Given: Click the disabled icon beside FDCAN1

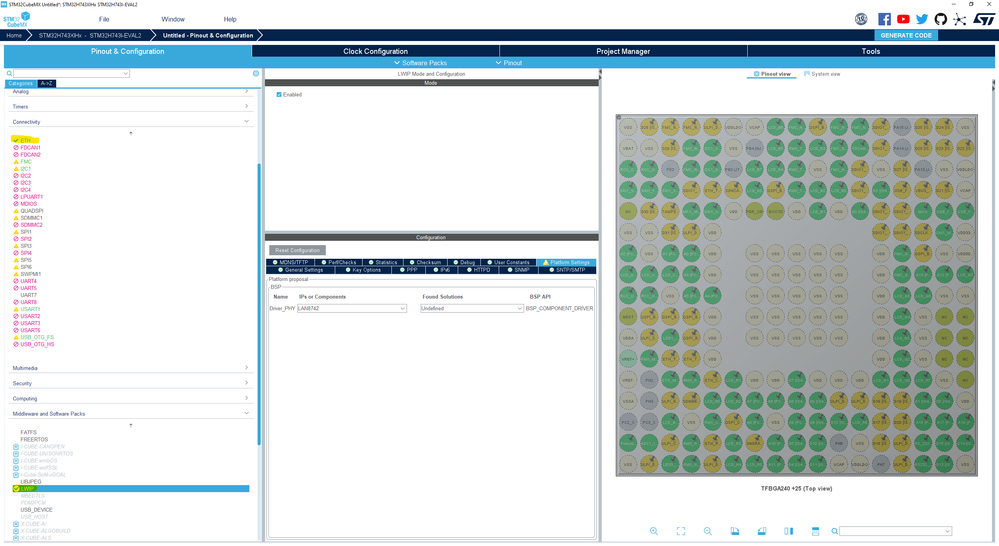Looking at the screenshot, I should click(x=16, y=147).
